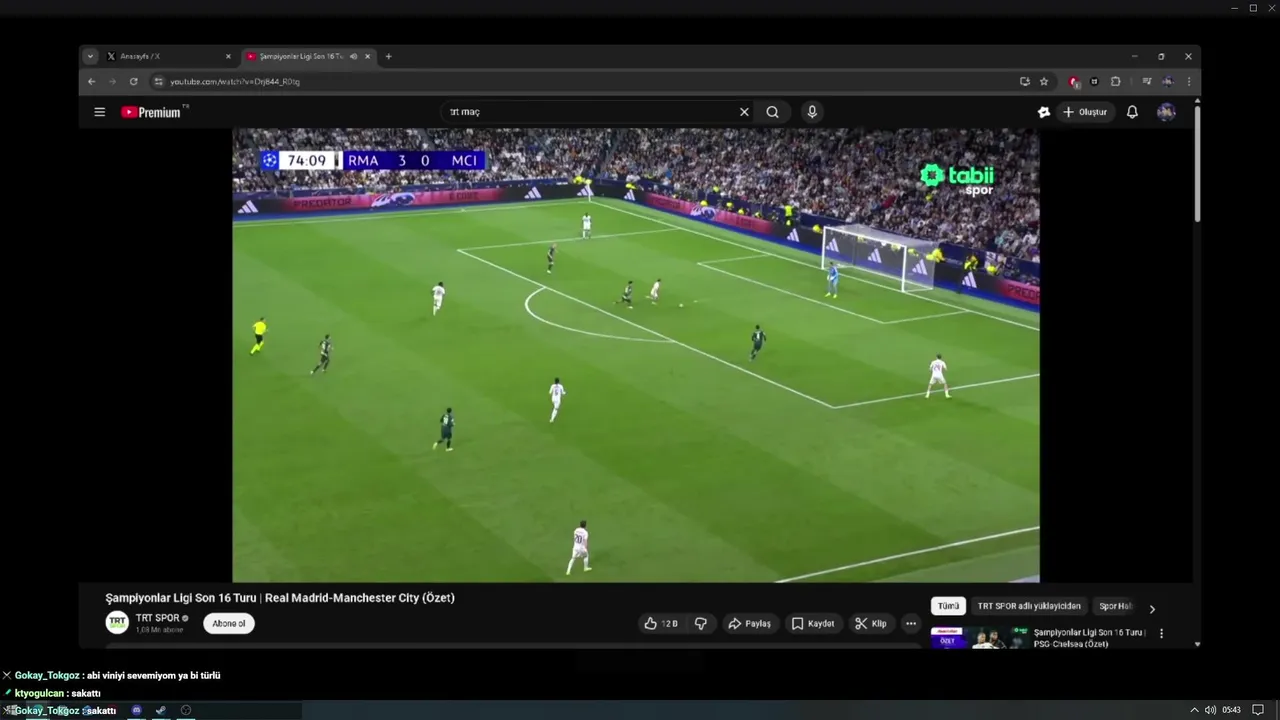Open Discord from the taskbar
The height and width of the screenshot is (720, 1280).
pos(137,710)
